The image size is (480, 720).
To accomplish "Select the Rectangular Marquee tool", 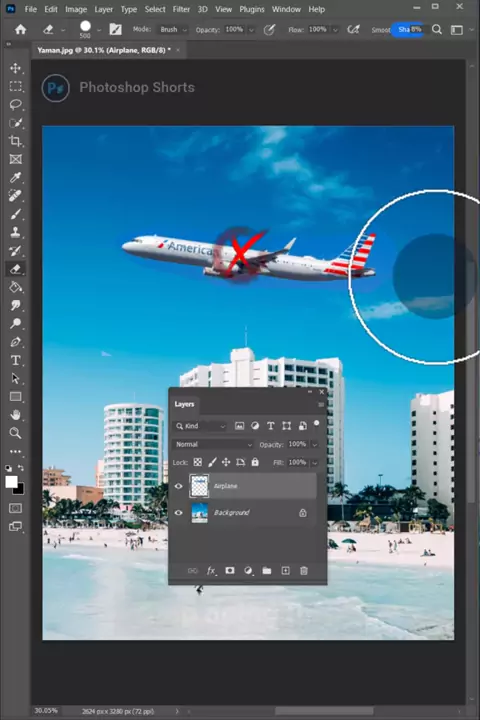I will click(16, 86).
